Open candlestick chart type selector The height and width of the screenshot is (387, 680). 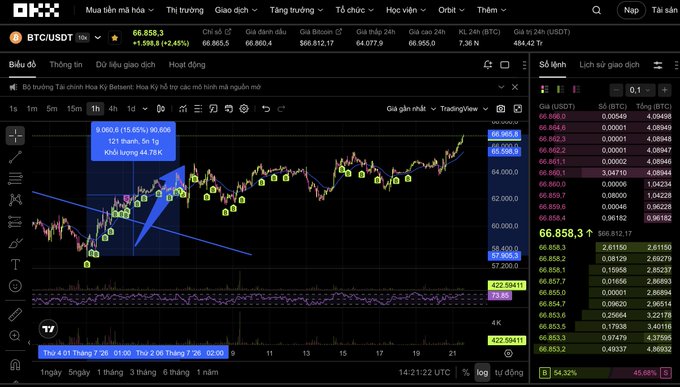[160, 109]
